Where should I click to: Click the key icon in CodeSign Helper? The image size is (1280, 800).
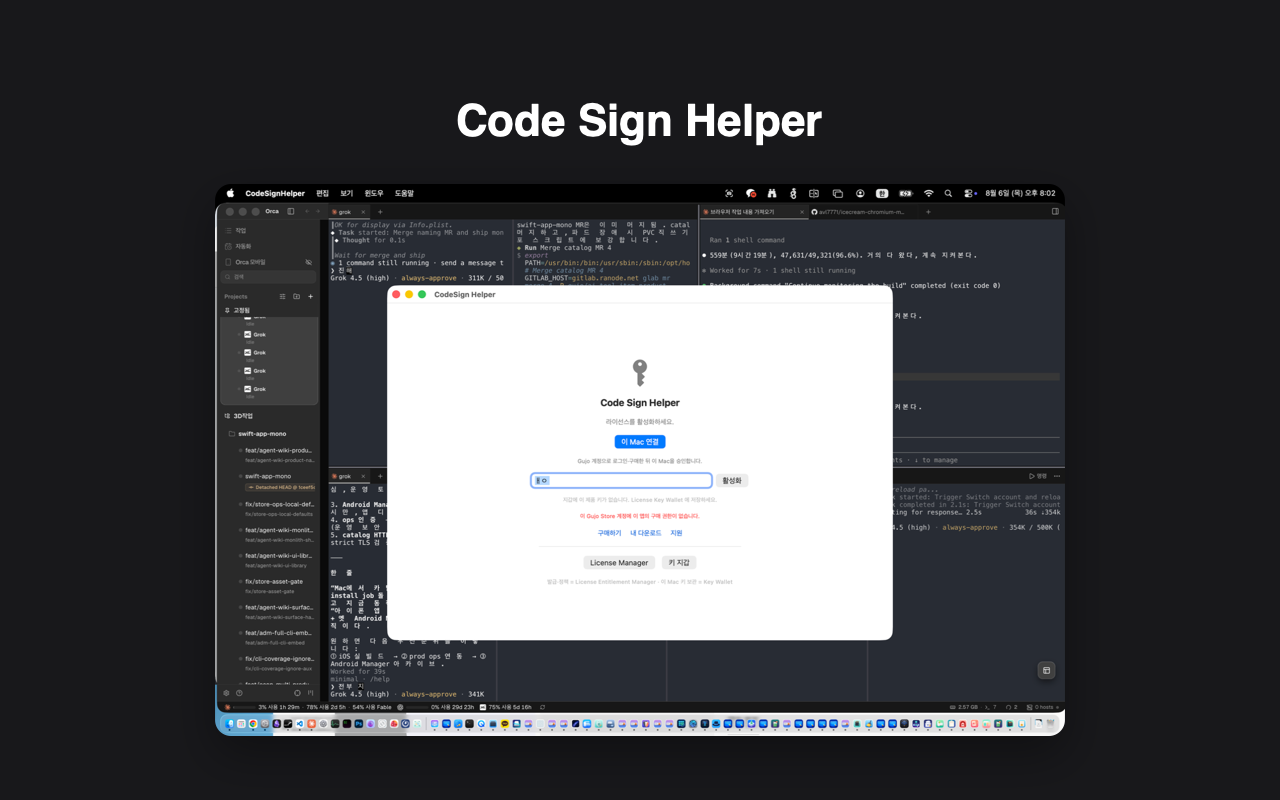click(640, 373)
